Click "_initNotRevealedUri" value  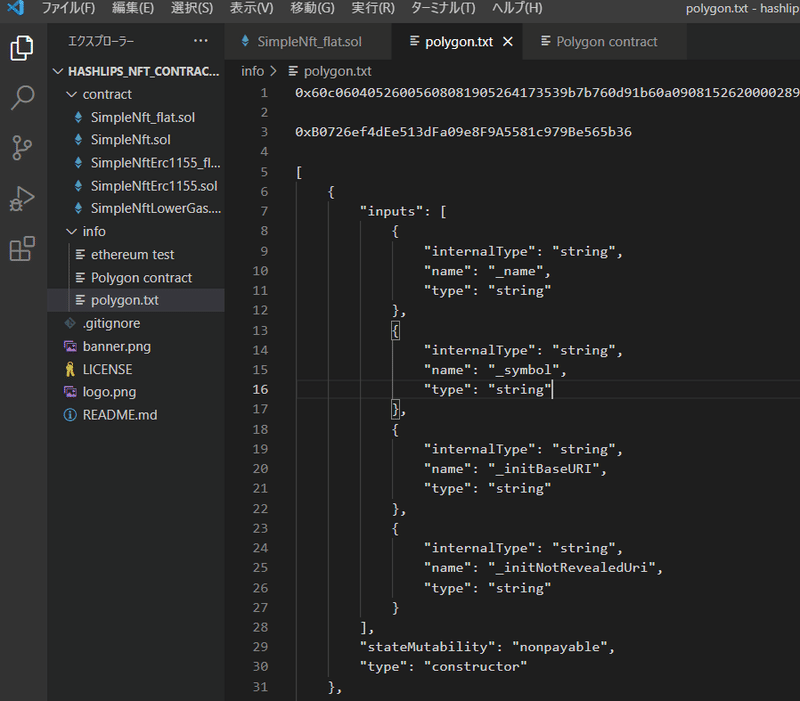click(x=571, y=568)
